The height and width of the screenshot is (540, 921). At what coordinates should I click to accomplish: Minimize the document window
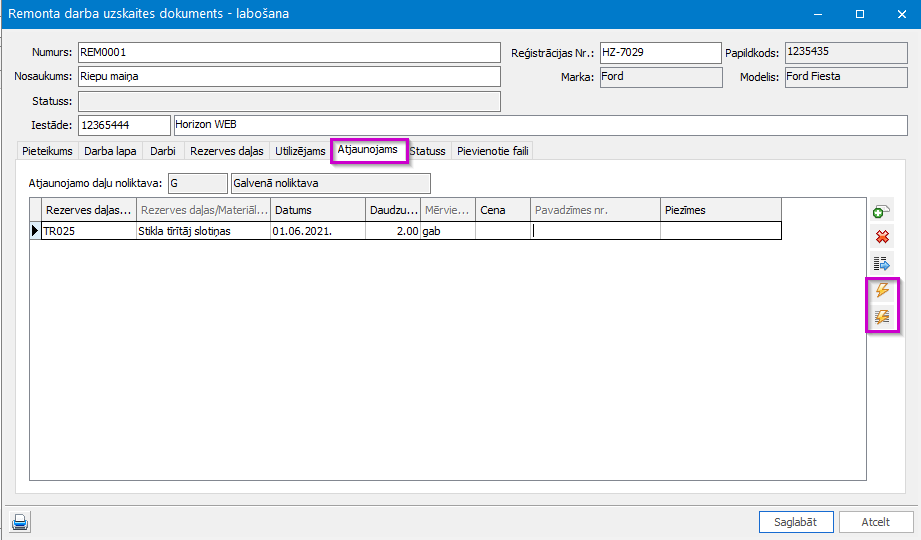818,14
